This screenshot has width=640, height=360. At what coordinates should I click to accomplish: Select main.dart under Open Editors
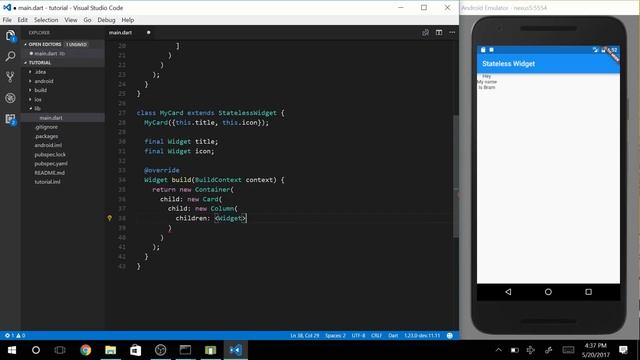46,53
